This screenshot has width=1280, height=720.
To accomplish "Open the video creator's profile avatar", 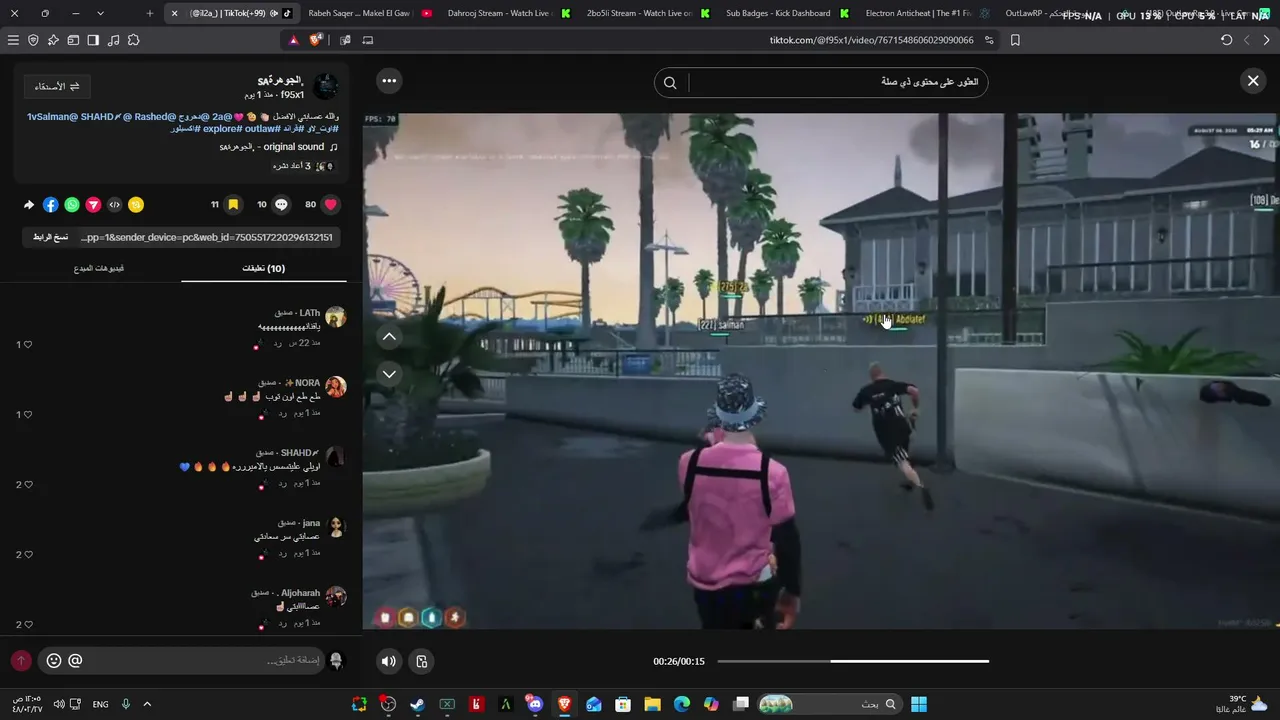I will [325, 86].
